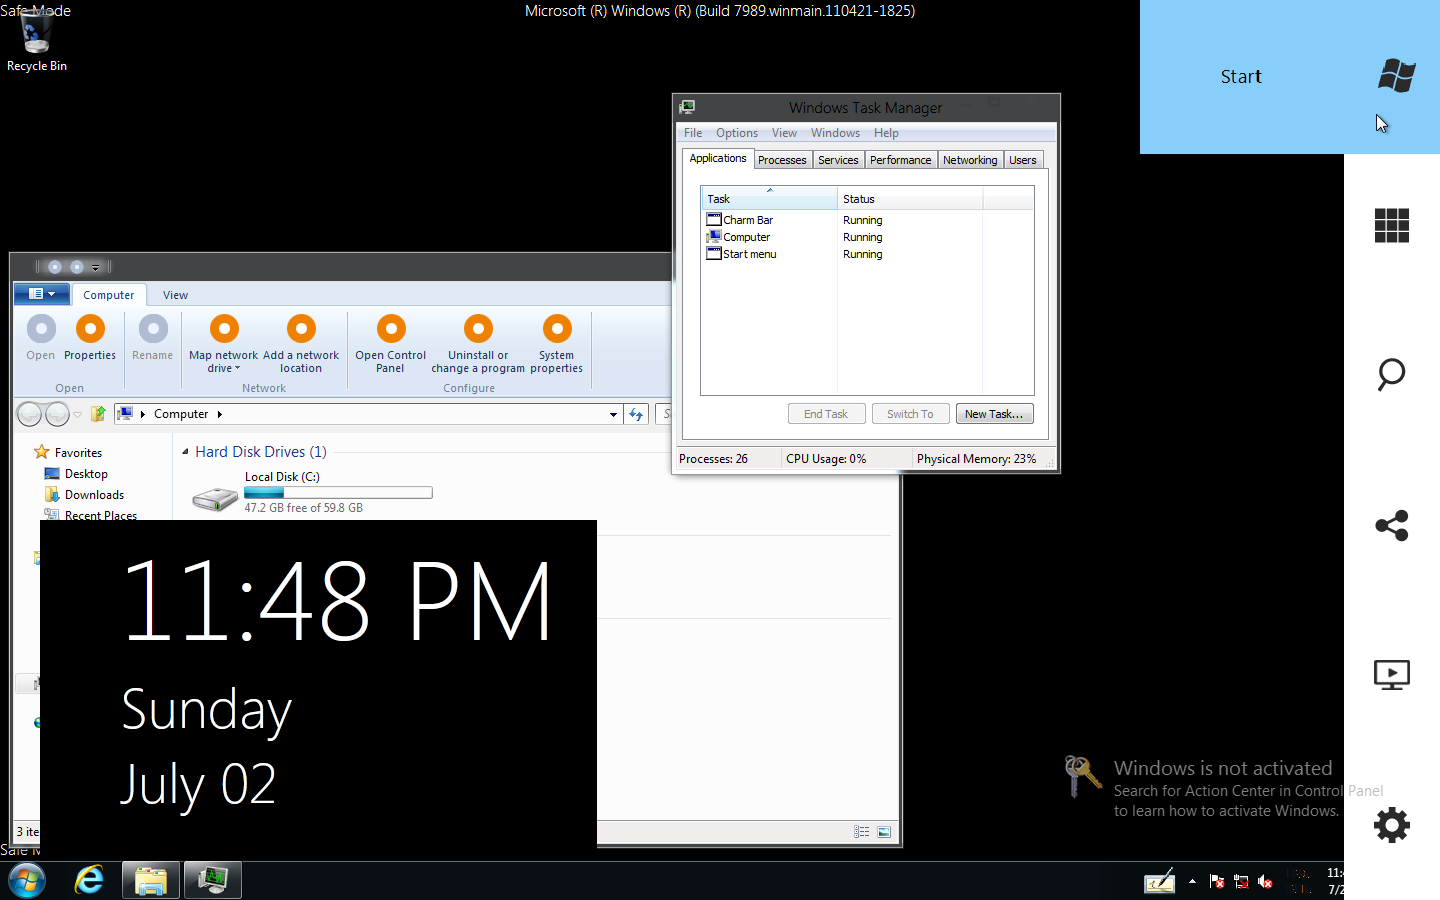Click the Local Disk (C:) space usage bar
Image resolution: width=1440 pixels, height=900 pixels.
tap(338, 493)
